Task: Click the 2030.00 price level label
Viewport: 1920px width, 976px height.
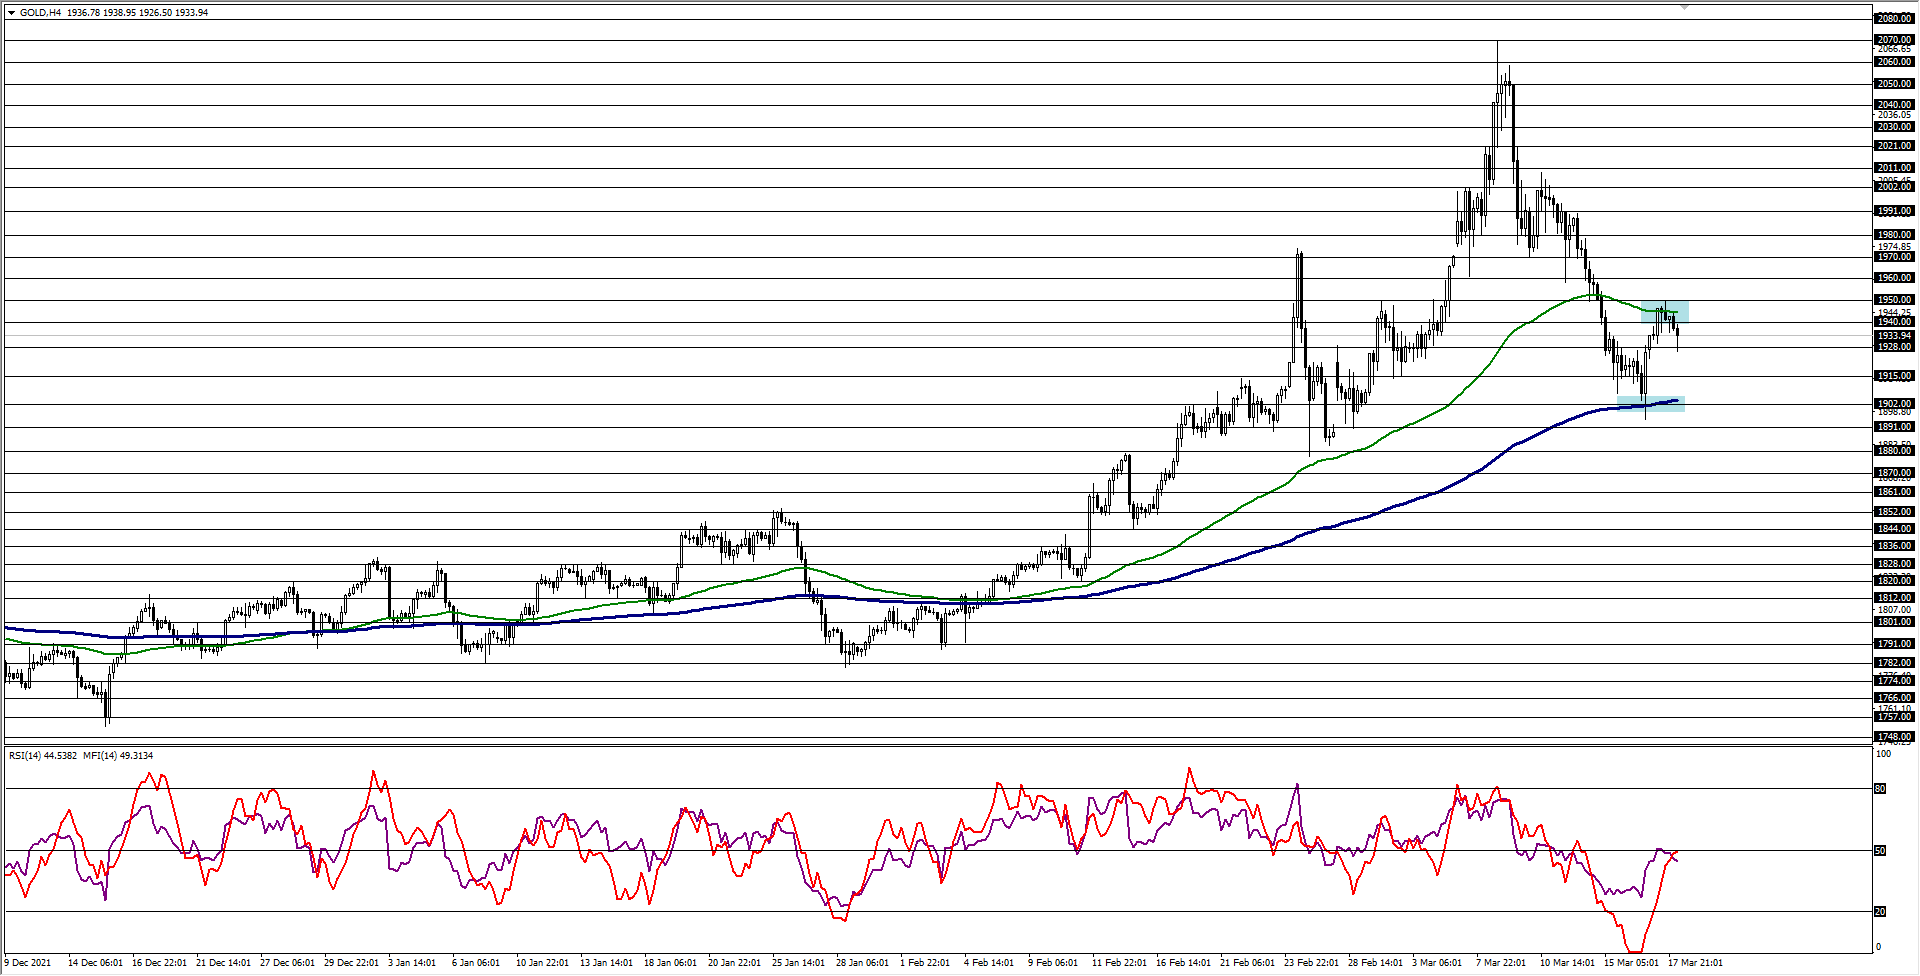Action: tap(1894, 127)
